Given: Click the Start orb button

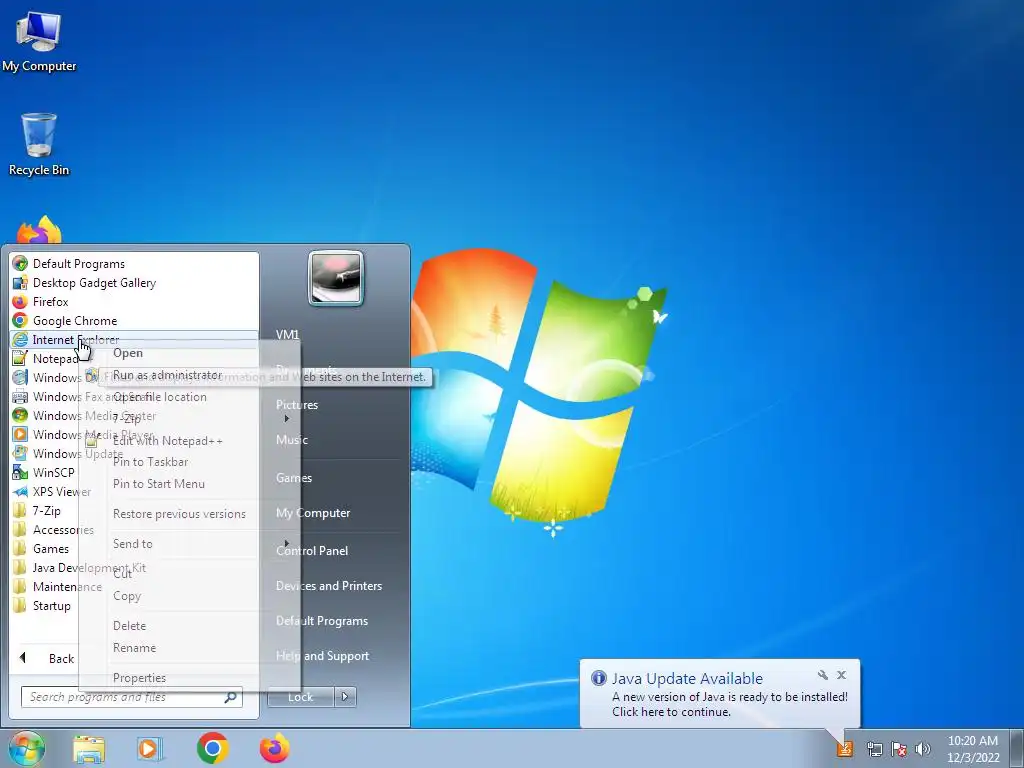Looking at the screenshot, I should (27, 748).
